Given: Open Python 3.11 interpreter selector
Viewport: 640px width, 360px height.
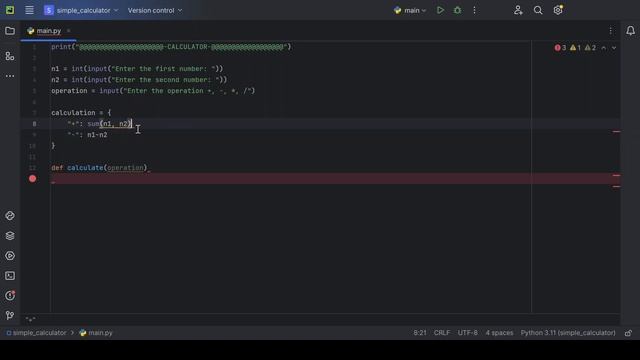Looking at the screenshot, I should (568, 333).
